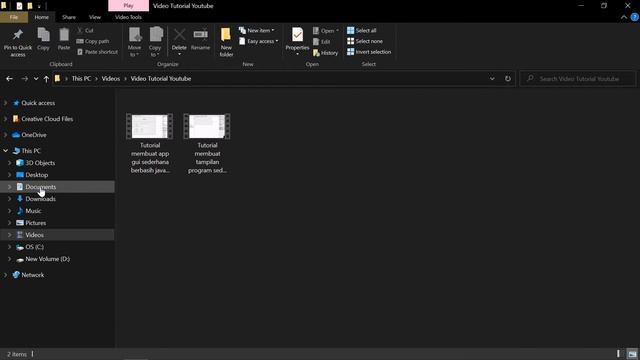Go up one folder level
The height and width of the screenshot is (360, 640).
tap(46, 79)
